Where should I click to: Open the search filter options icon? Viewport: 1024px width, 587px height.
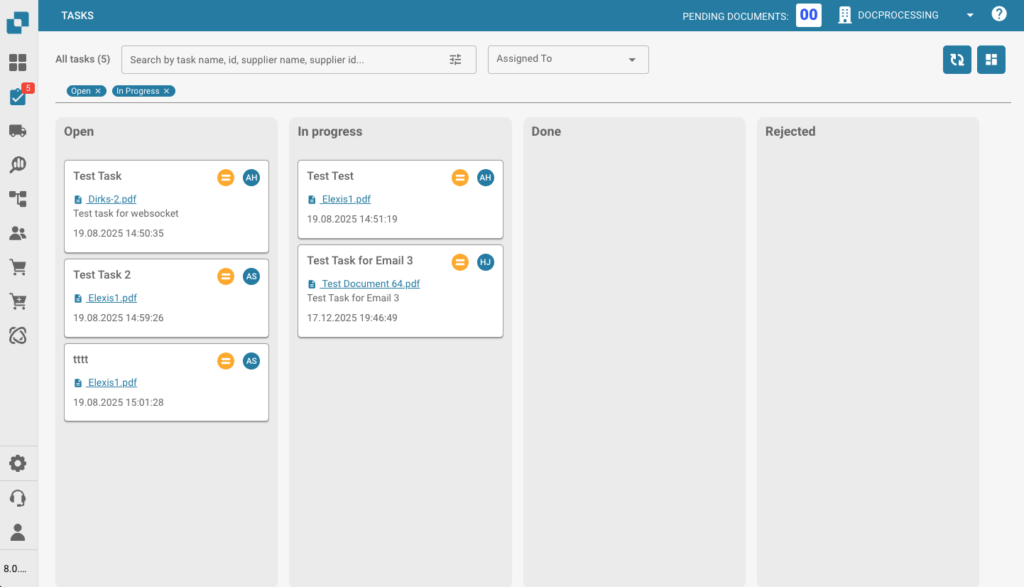pyautogui.click(x=456, y=60)
